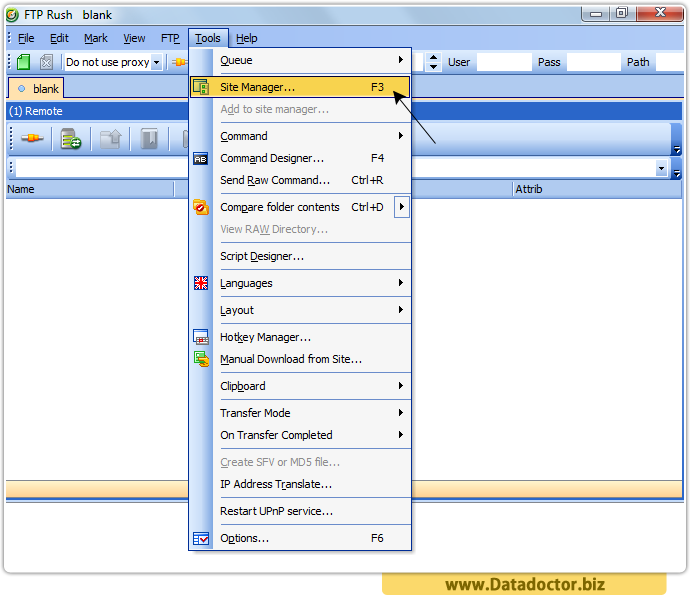Click the port stepper up arrow
Screen dimensions: 690x595
433,57
